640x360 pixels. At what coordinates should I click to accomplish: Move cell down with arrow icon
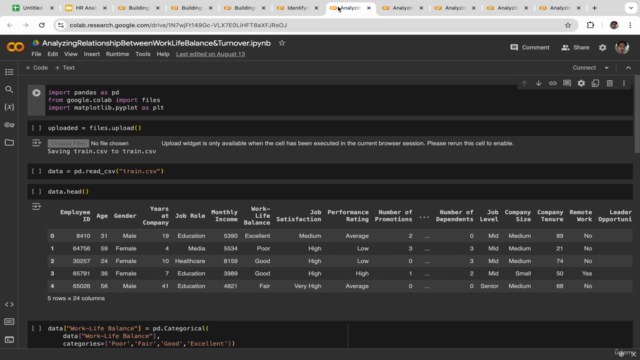point(538,83)
